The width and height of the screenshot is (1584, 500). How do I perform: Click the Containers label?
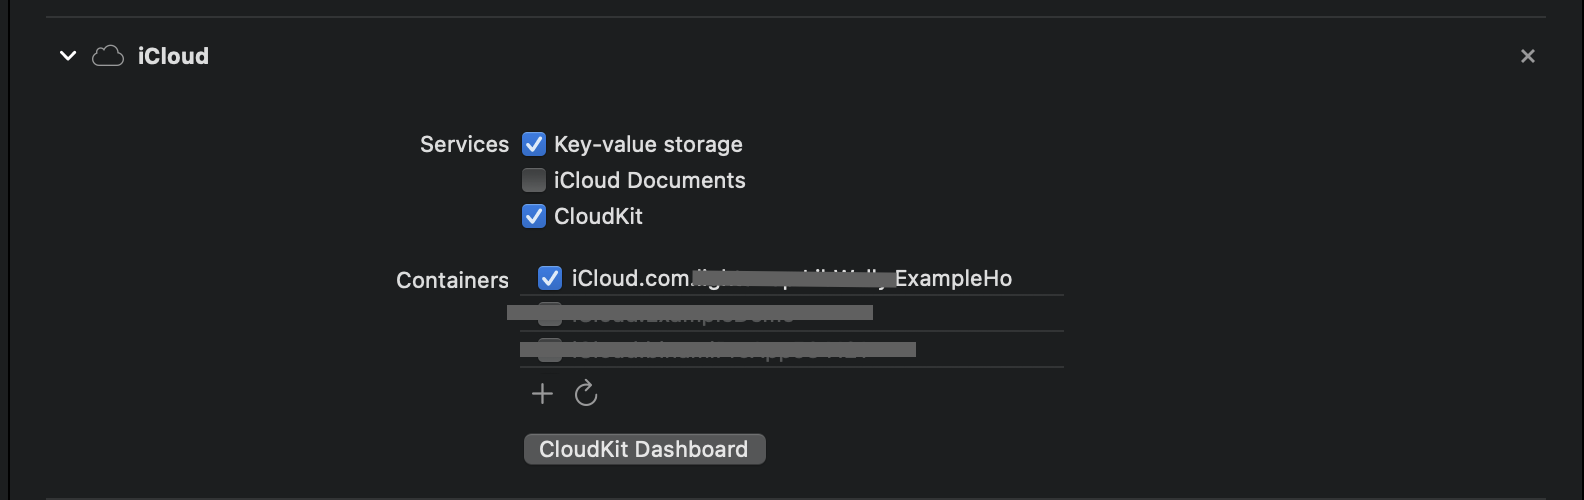point(452,280)
